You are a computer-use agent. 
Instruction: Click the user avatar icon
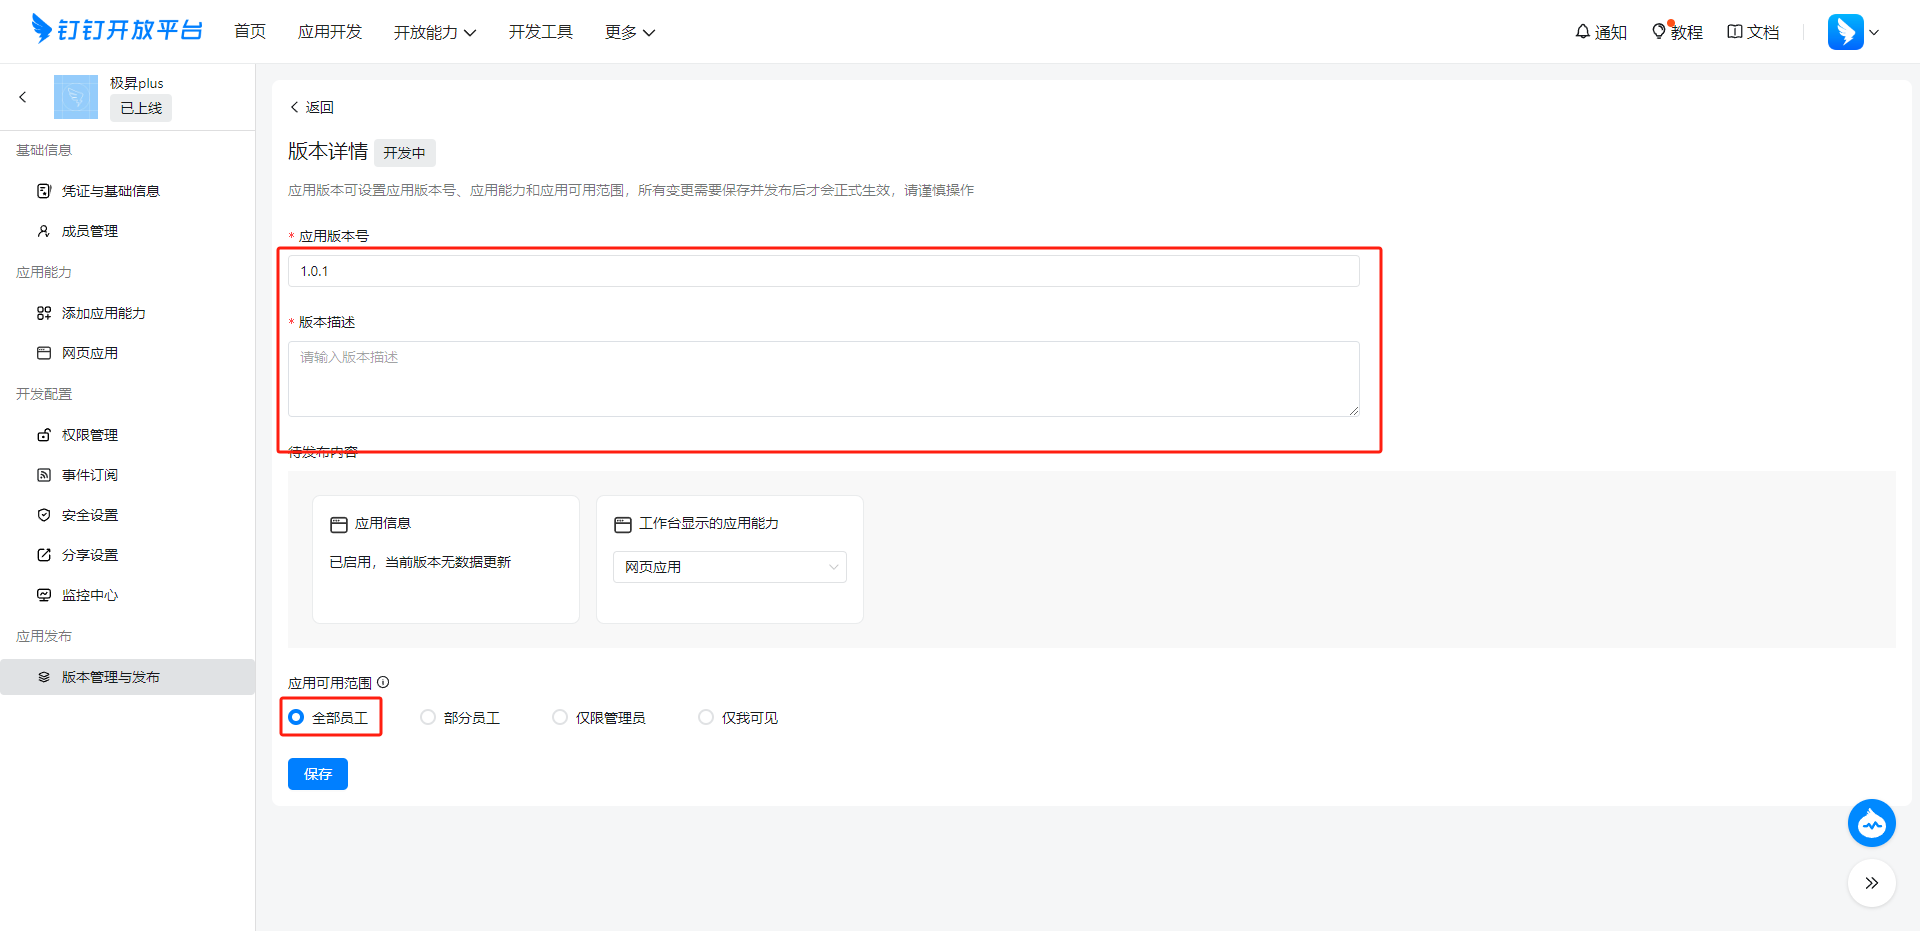tap(1845, 32)
